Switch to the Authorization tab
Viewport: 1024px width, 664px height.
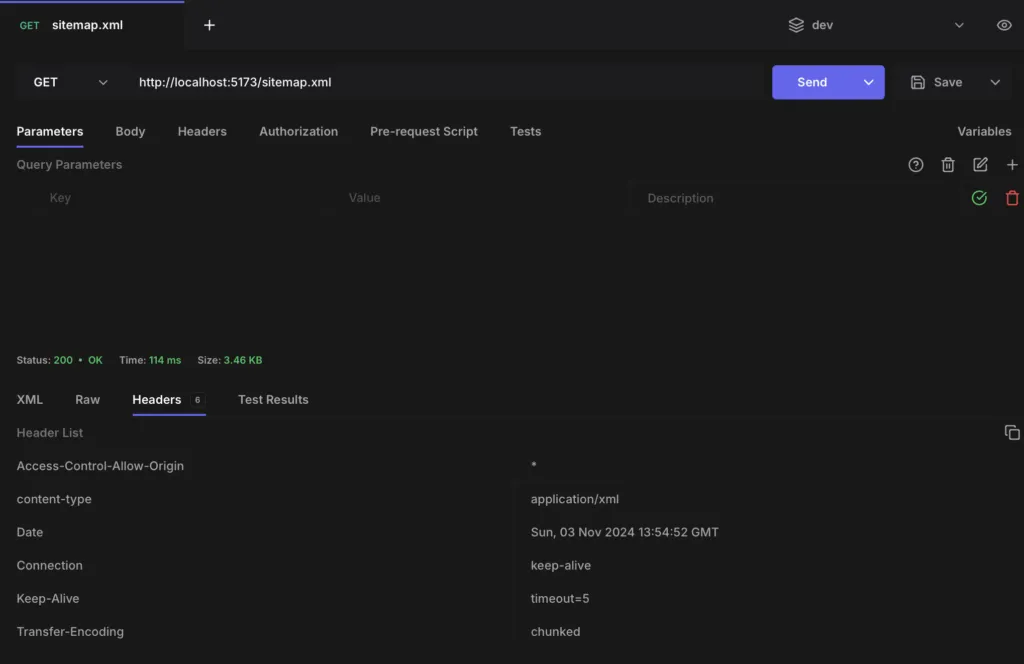(298, 131)
